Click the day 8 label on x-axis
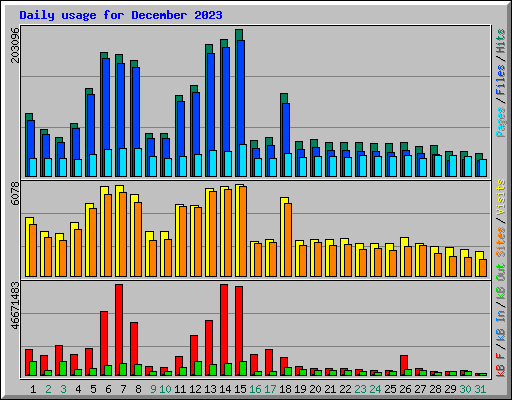This screenshot has width=512, height=400. point(138,389)
